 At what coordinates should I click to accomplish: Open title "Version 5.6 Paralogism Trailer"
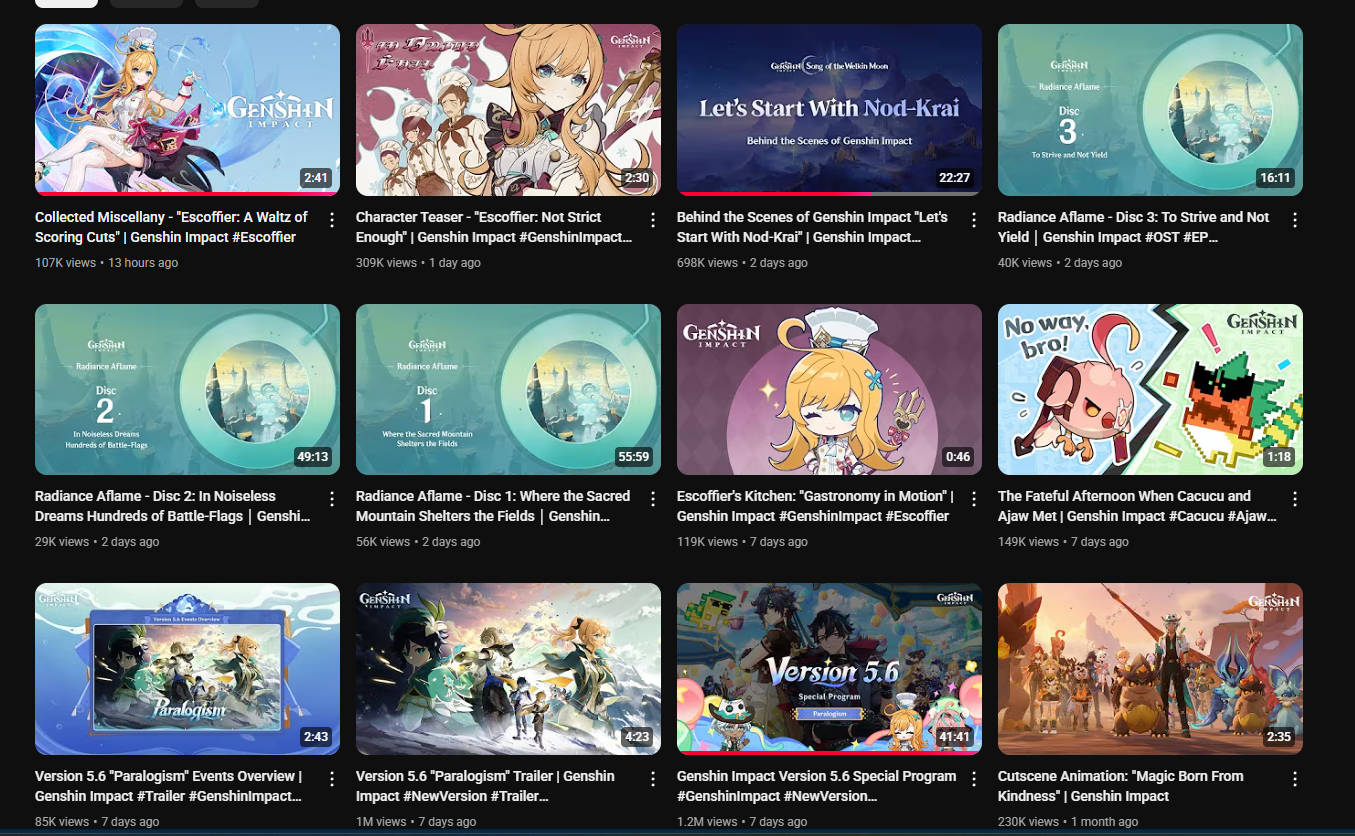click(485, 786)
